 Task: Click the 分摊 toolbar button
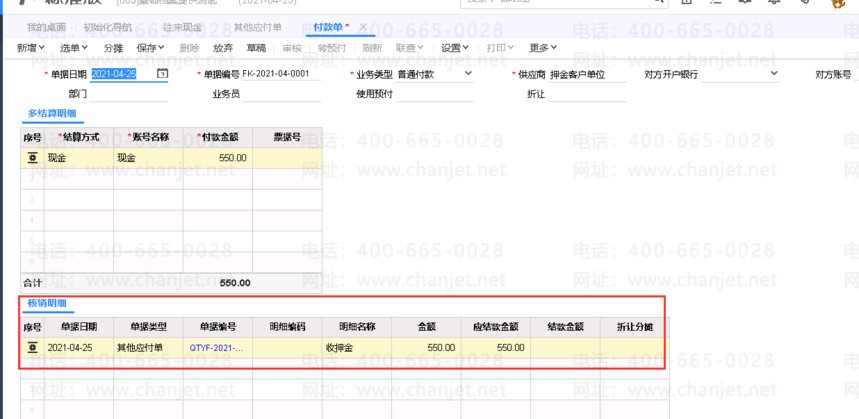(x=113, y=48)
